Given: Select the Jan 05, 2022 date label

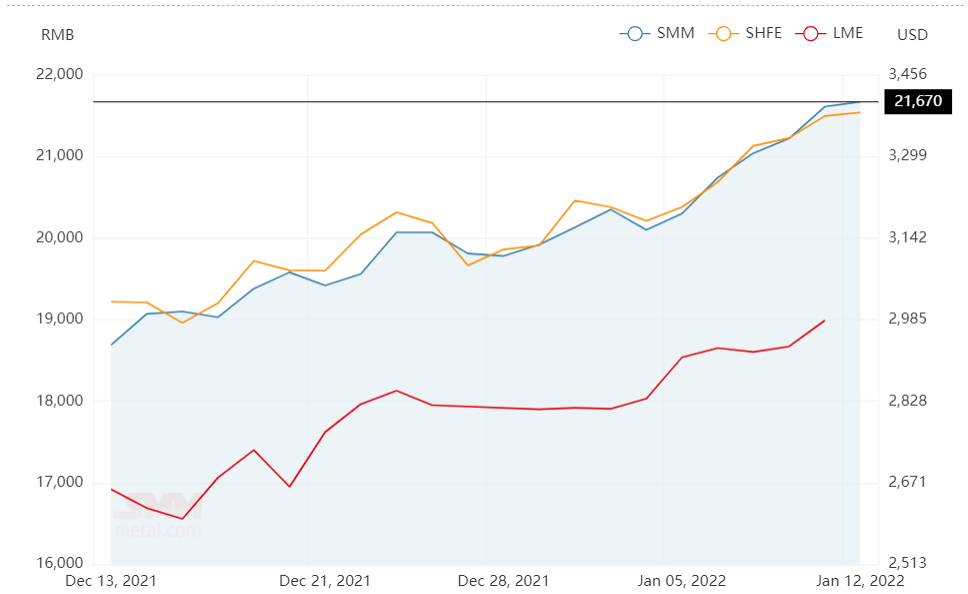Looking at the screenshot, I should (x=682, y=581).
